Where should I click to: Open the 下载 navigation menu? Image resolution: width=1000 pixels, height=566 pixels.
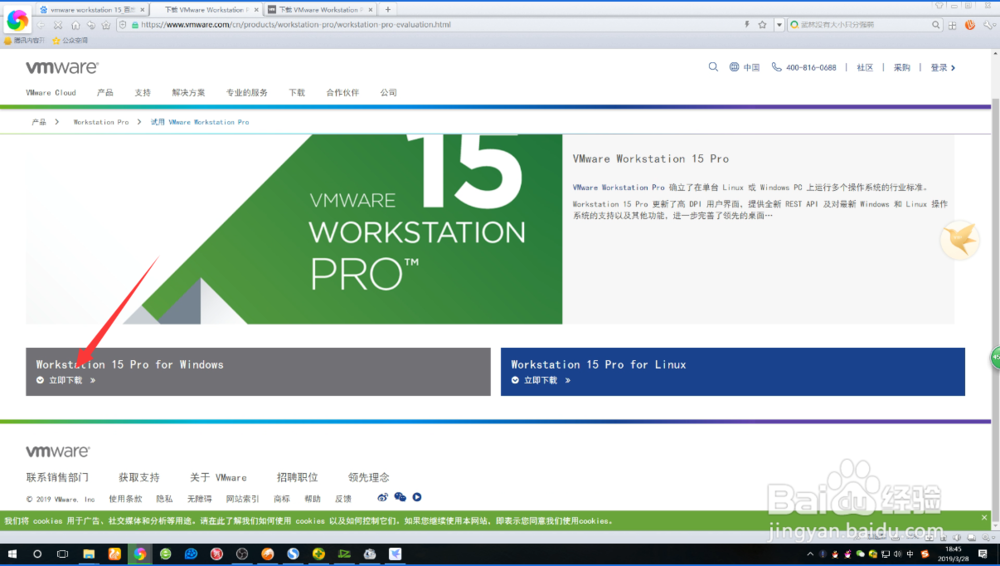(297, 93)
